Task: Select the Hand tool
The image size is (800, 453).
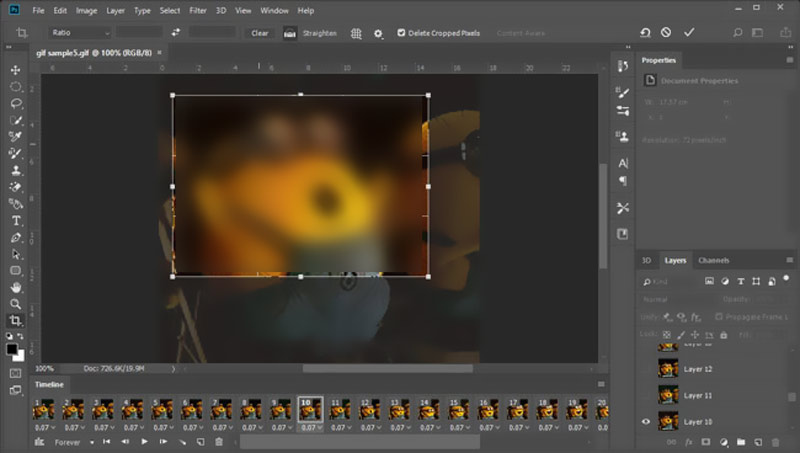Action: click(x=15, y=287)
